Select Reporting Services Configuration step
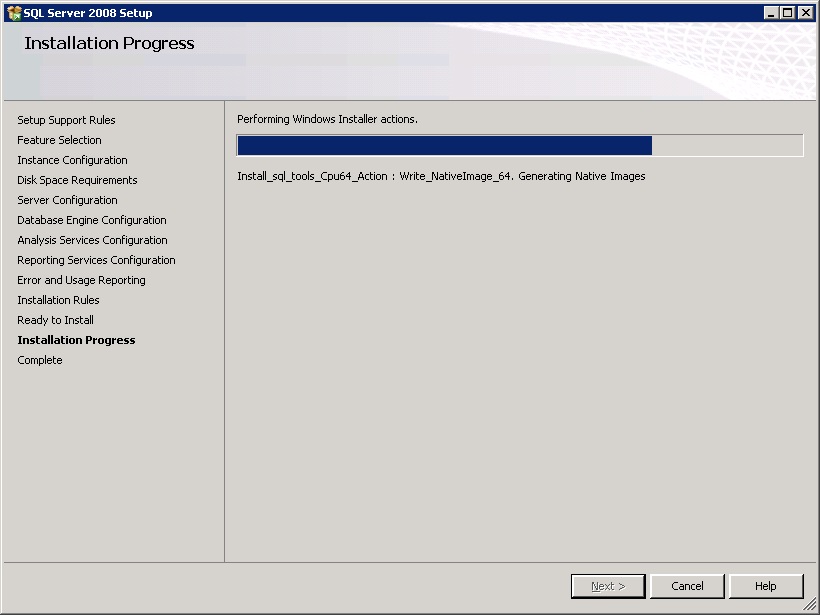Image resolution: width=820 pixels, height=615 pixels. click(96, 260)
